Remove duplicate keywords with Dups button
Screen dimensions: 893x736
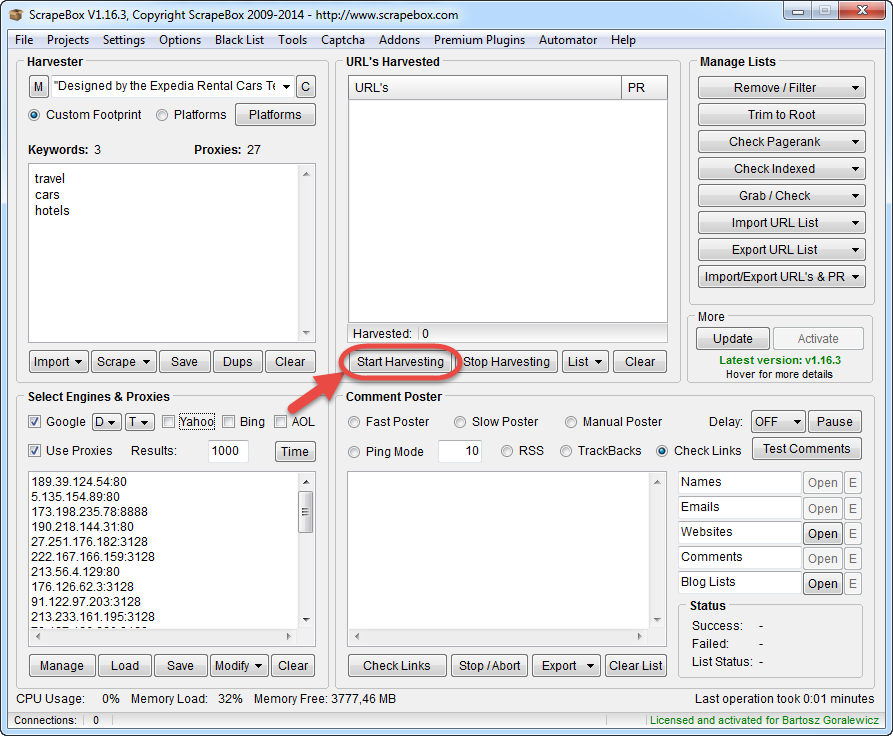pos(237,362)
